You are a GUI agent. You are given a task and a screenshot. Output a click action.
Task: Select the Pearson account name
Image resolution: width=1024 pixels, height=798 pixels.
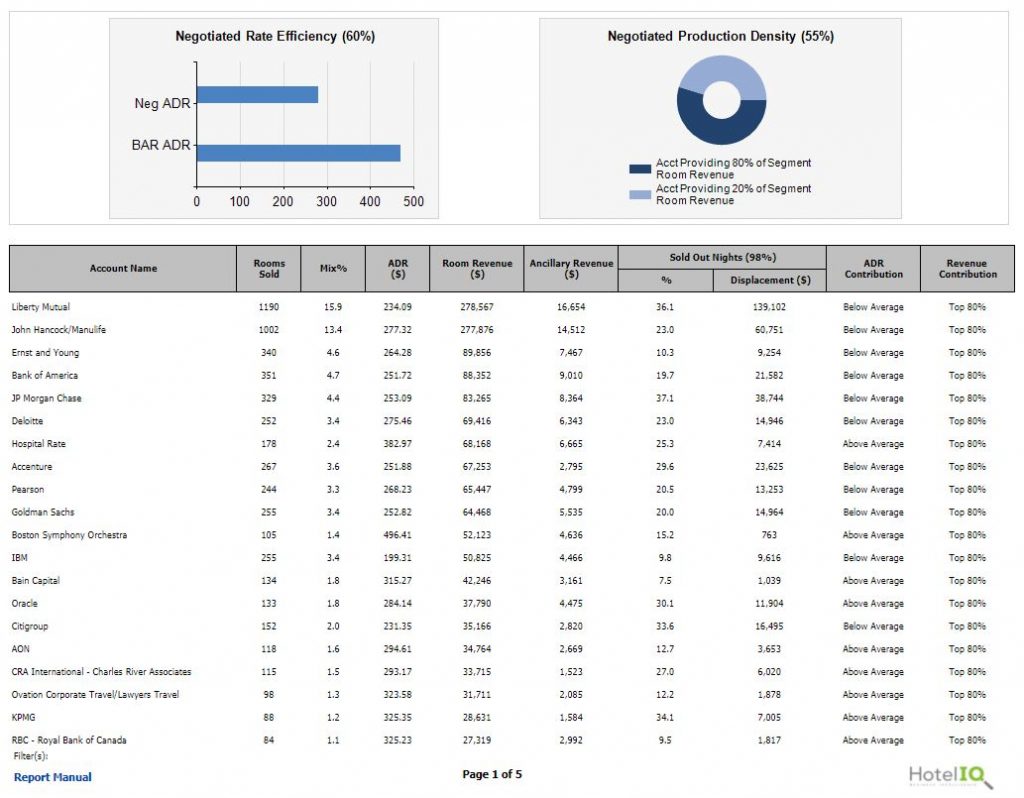click(x=27, y=489)
